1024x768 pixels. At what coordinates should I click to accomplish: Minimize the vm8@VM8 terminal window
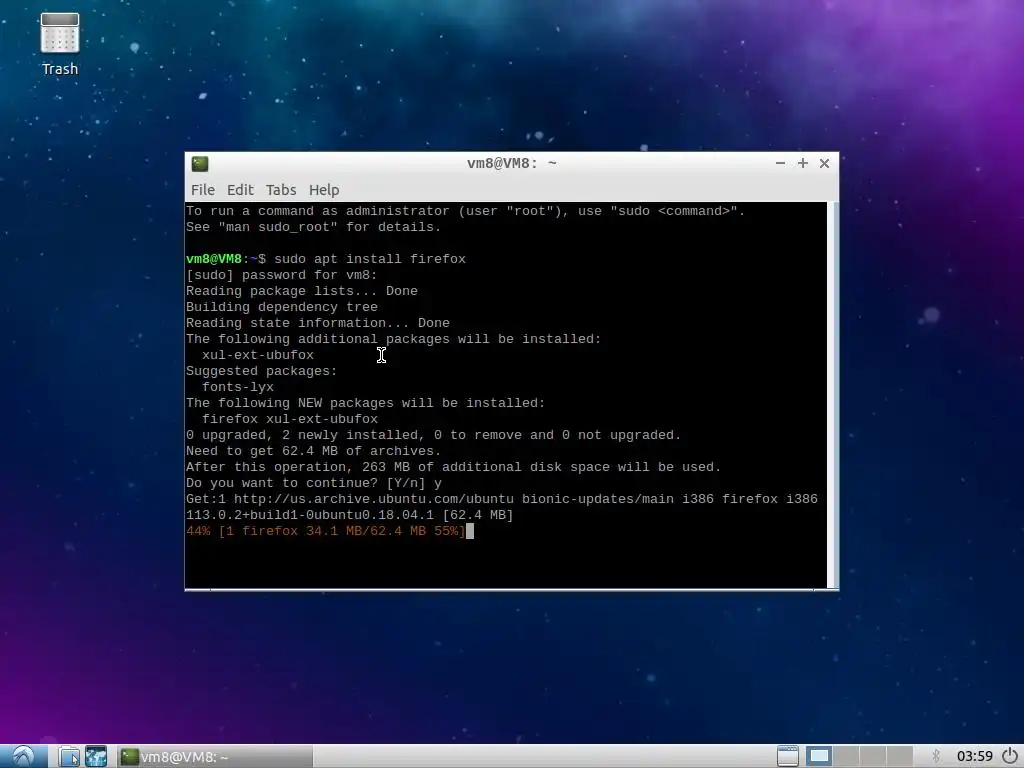780,163
